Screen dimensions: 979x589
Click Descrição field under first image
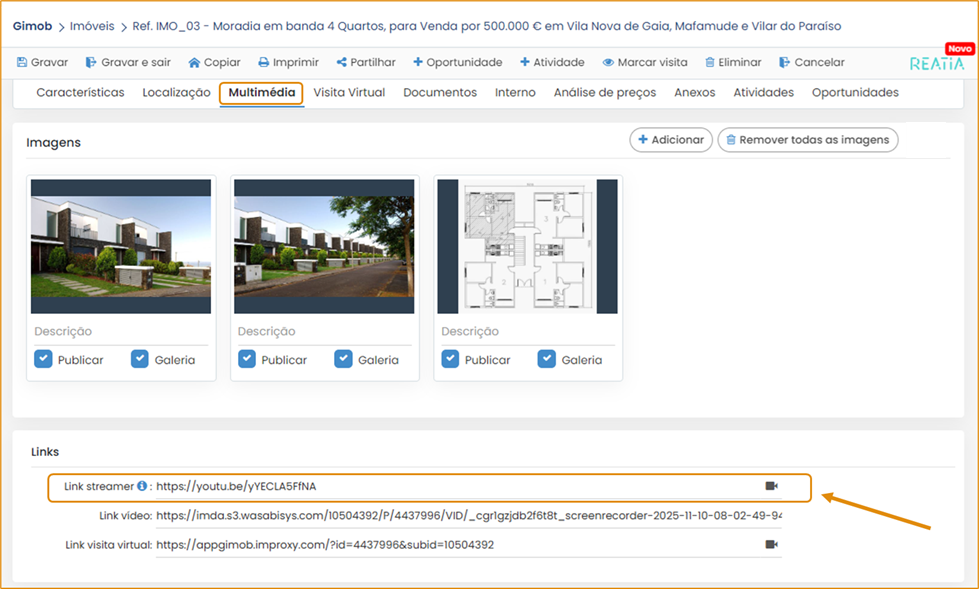tap(120, 331)
